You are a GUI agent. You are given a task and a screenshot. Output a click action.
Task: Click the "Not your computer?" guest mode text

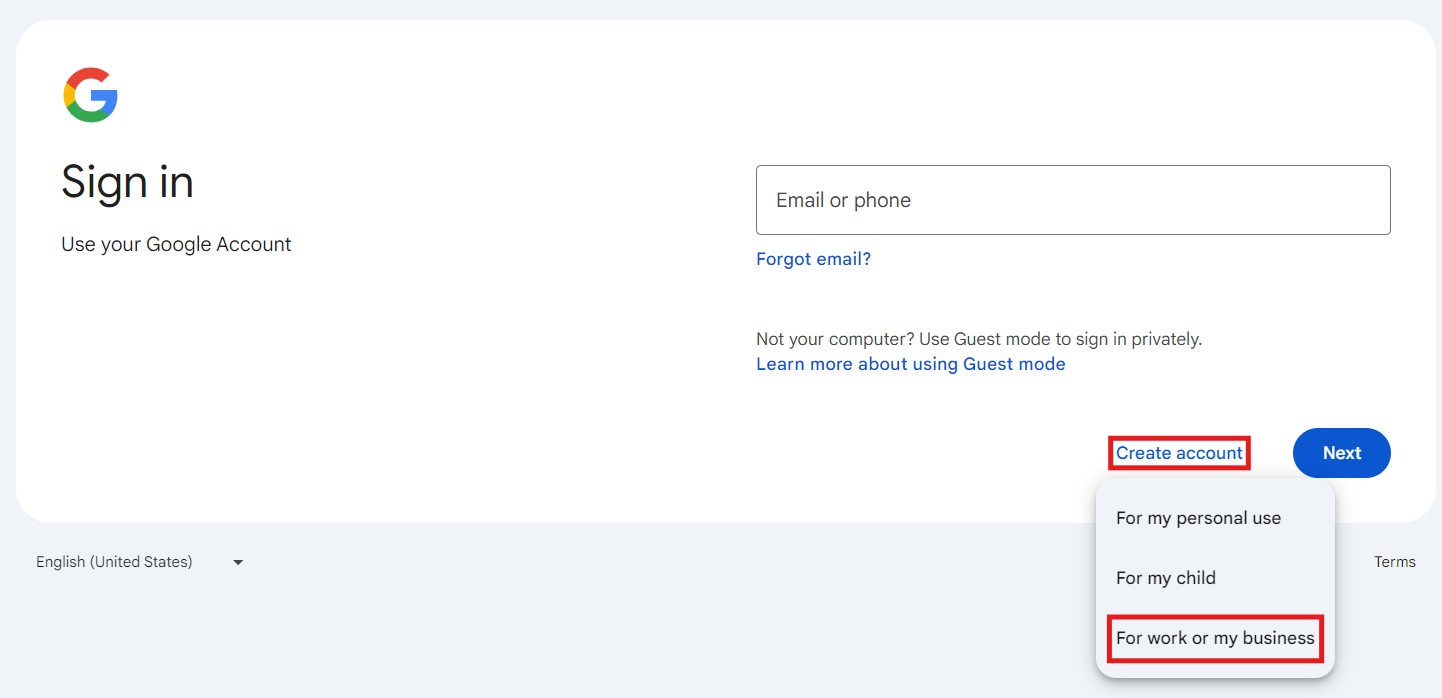pos(978,339)
